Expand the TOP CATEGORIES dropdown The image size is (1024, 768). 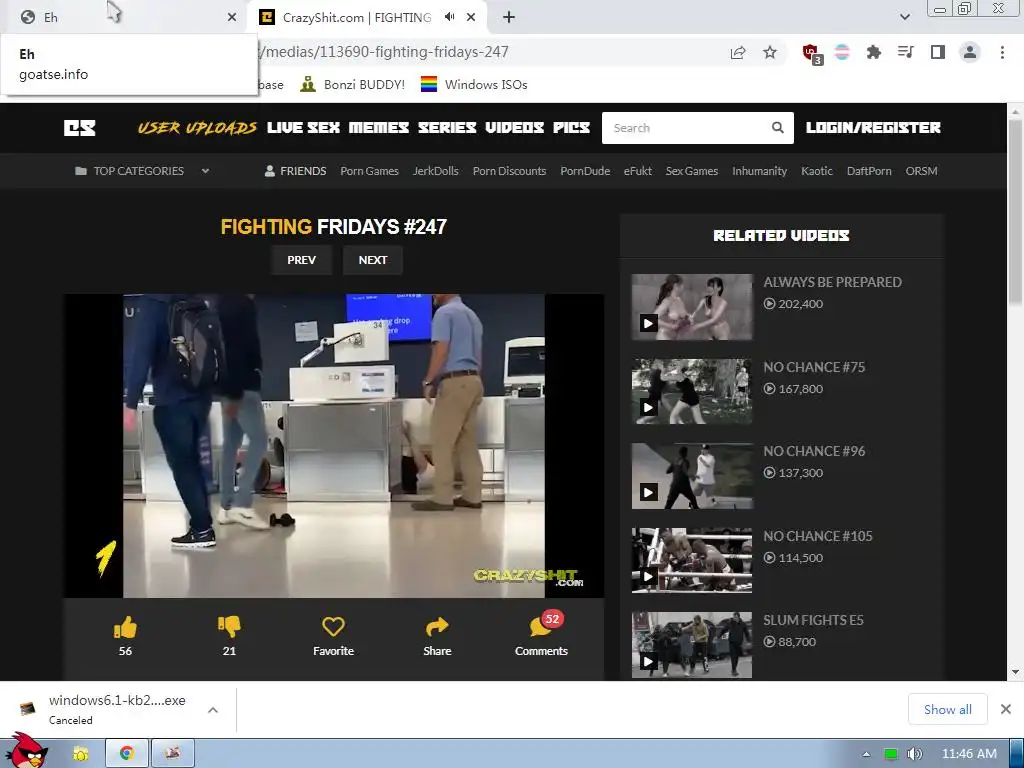pyautogui.click(x=142, y=171)
